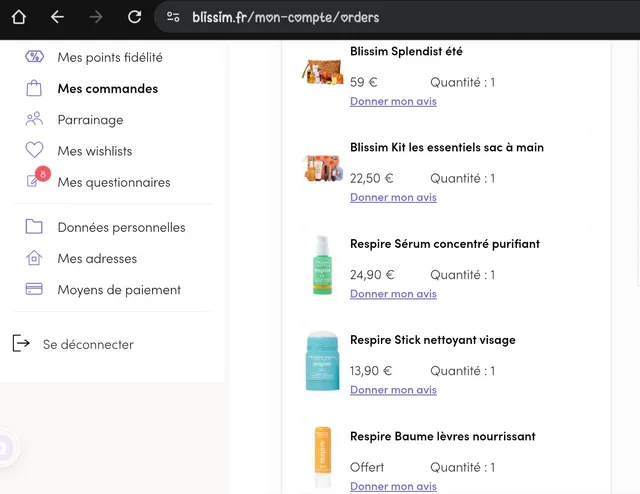Click the title Blissim Splendist été
The image size is (640, 494).
click(406, 51)
